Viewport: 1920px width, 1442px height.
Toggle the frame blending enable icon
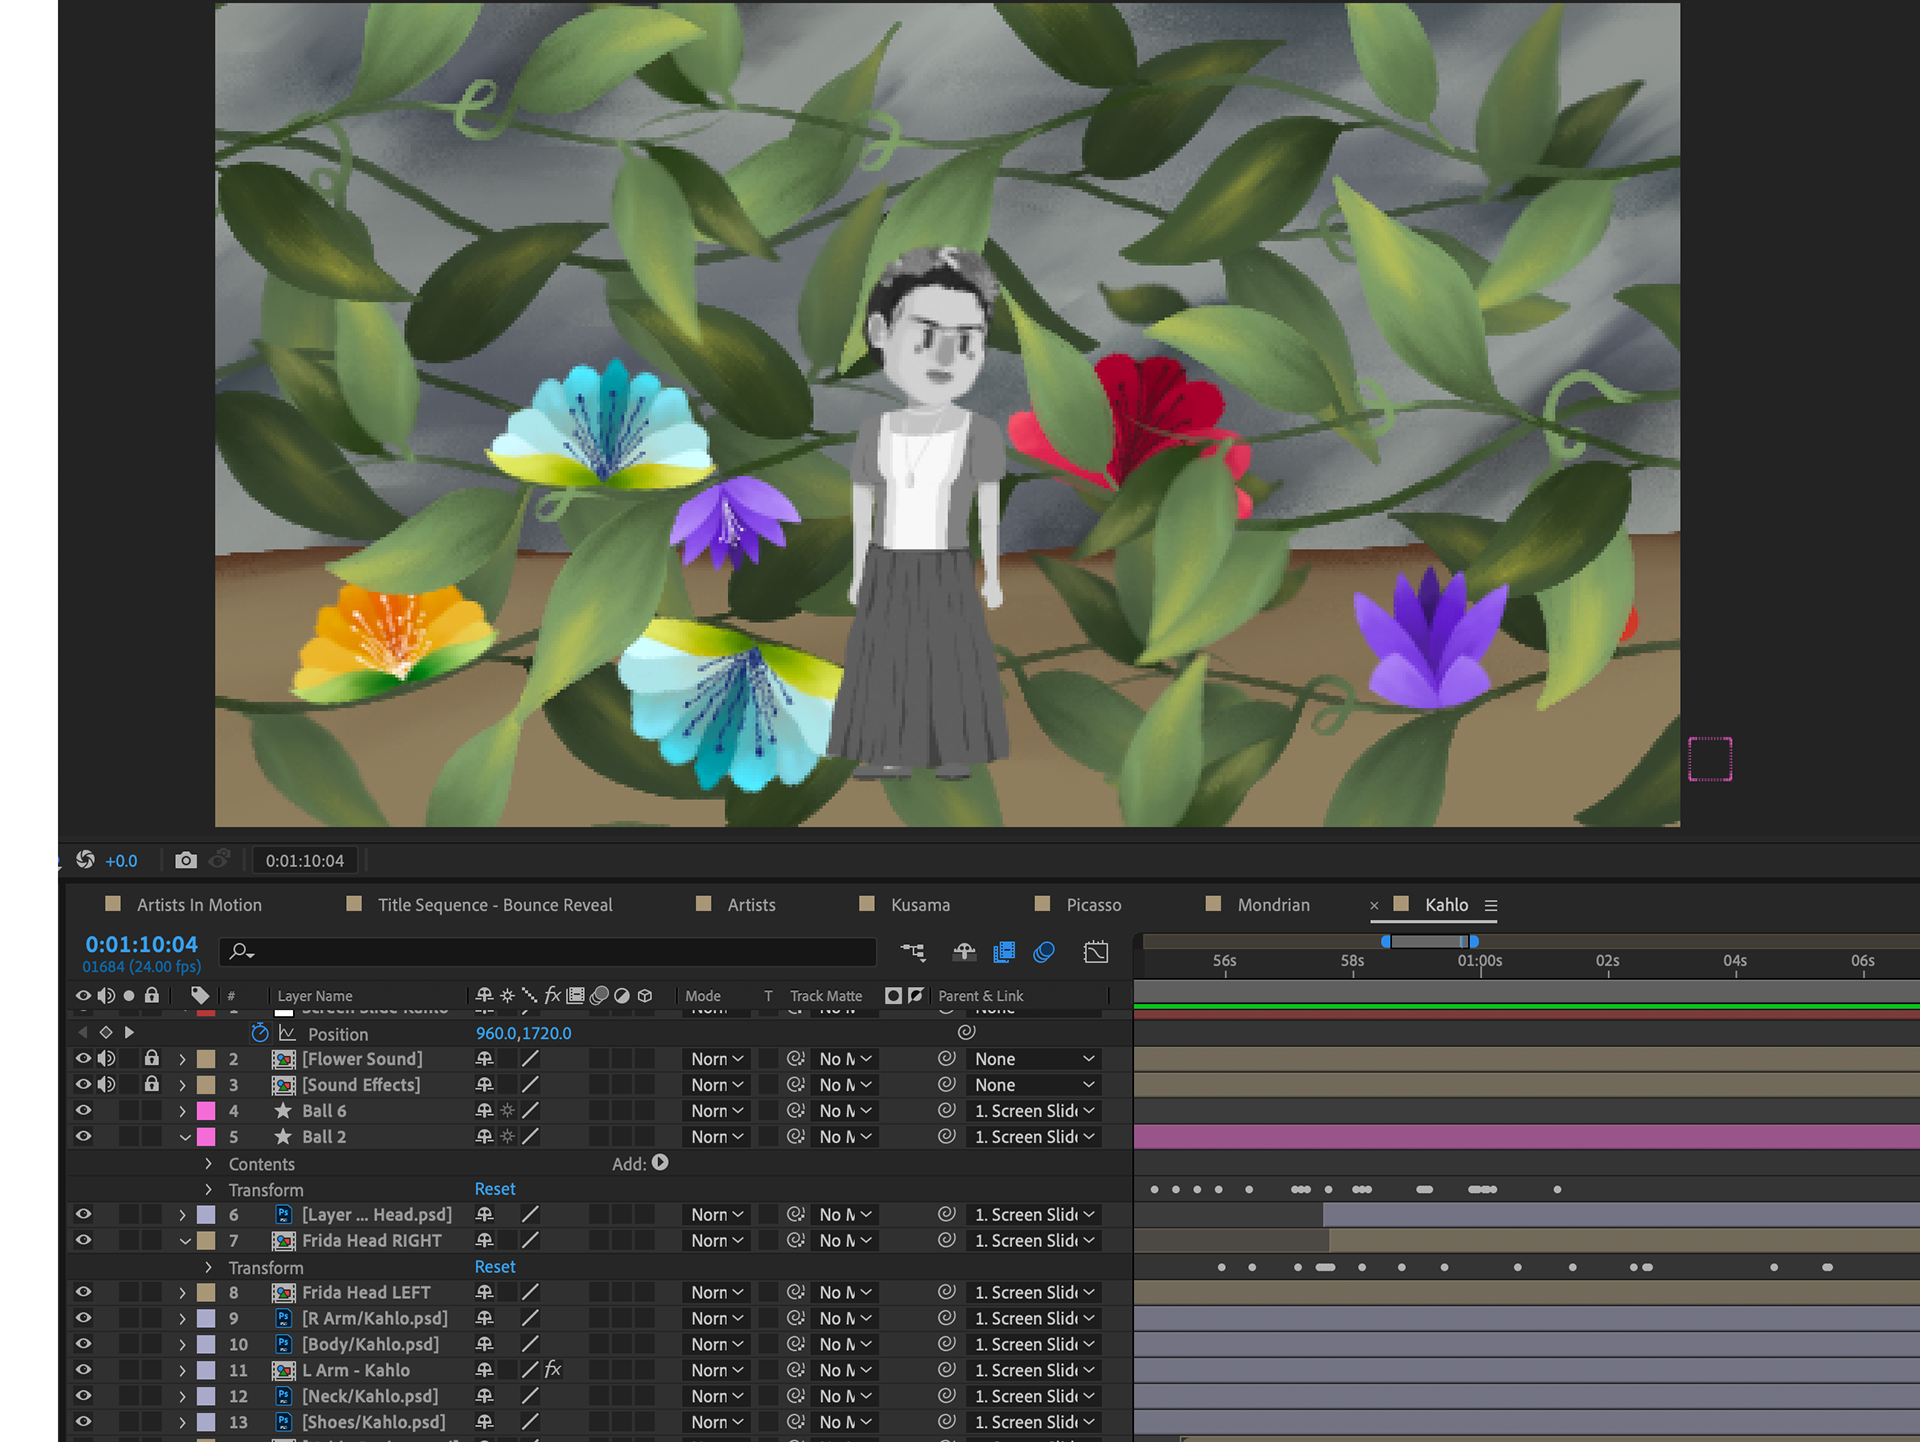[1004, 952]
